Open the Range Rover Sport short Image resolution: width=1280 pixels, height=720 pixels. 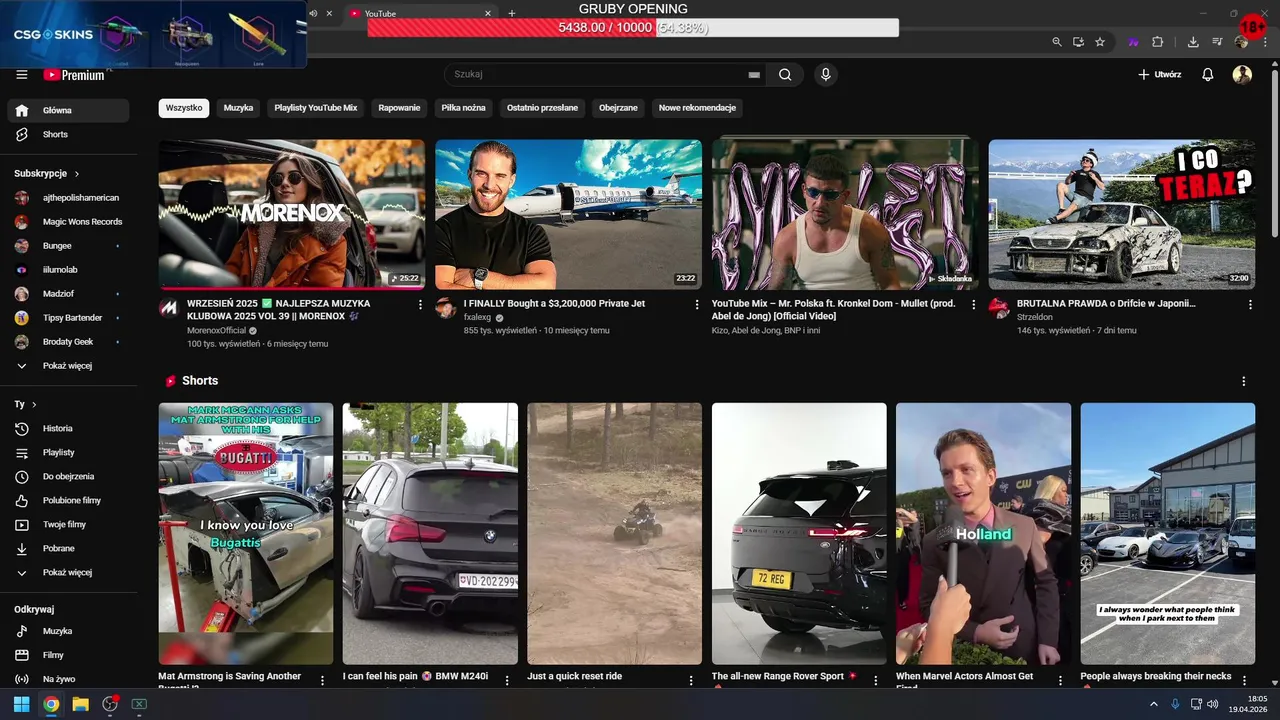tap(799, 534)
